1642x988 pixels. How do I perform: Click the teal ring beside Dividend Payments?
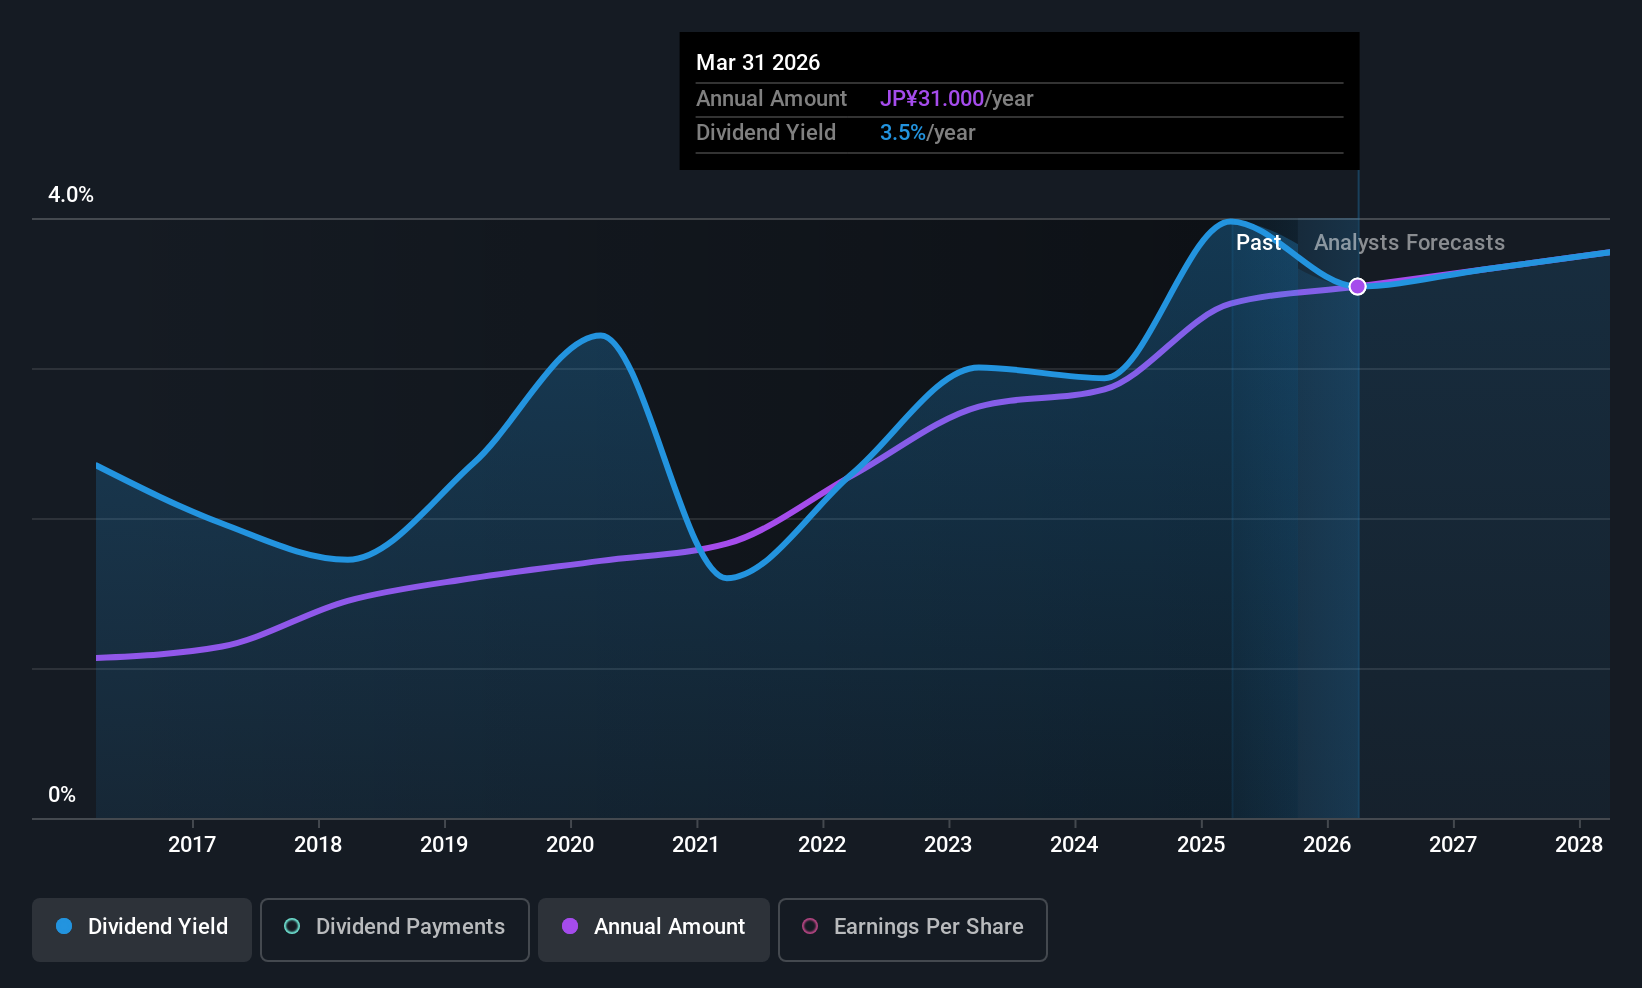pyautogui.click(x=292, y=926)
